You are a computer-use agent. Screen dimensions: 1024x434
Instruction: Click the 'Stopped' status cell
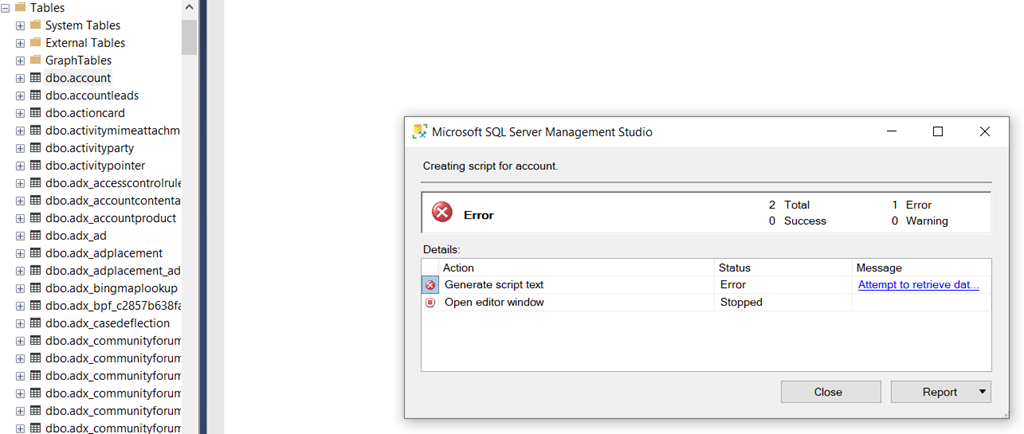784,303
